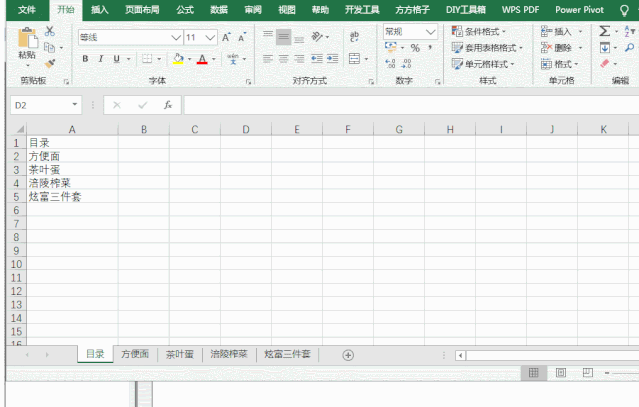Select the 茶叶蛋 sheet tab
This screenshot has height=407, width=639.
click(x=180, y=354)
